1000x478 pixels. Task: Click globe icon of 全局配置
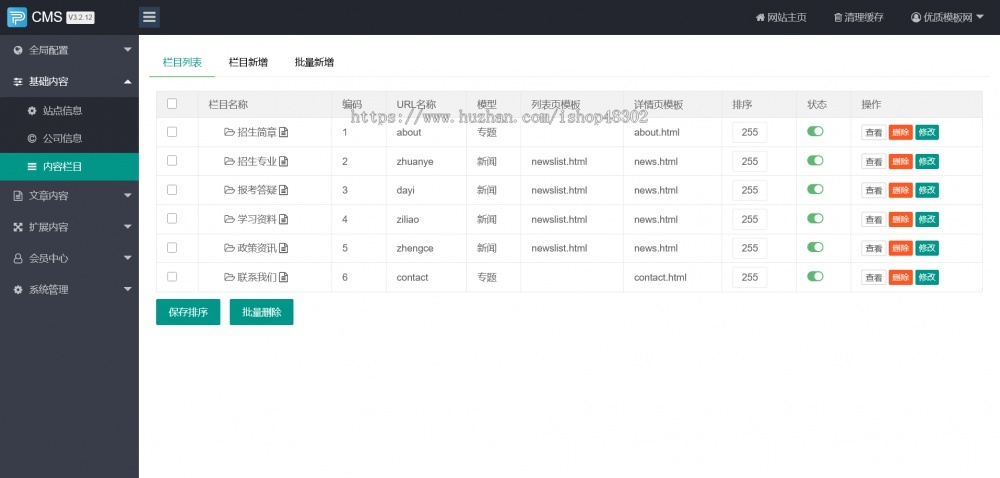click(x=18, y=50)
